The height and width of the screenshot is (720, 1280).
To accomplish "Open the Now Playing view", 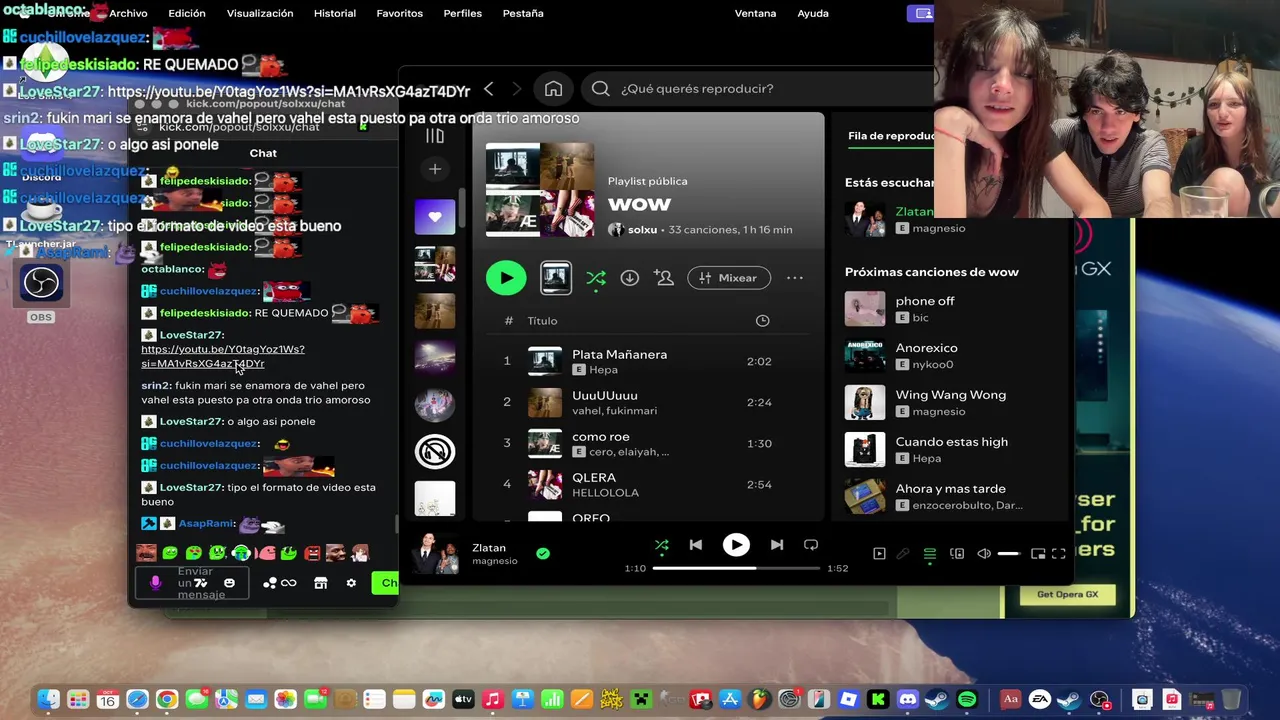I will point(879,554).
